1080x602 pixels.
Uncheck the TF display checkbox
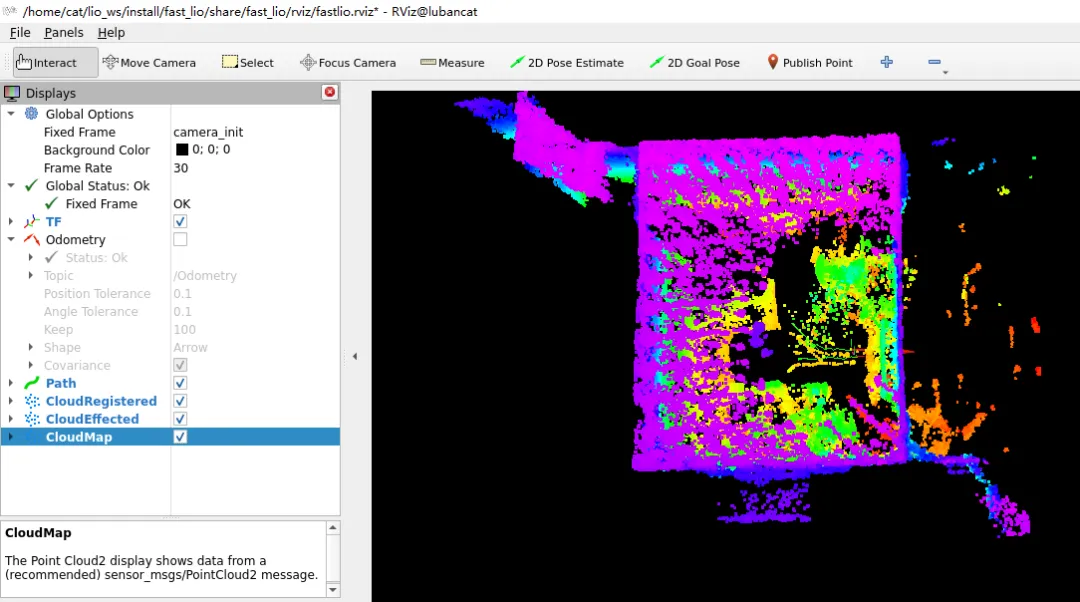[180, 221]
